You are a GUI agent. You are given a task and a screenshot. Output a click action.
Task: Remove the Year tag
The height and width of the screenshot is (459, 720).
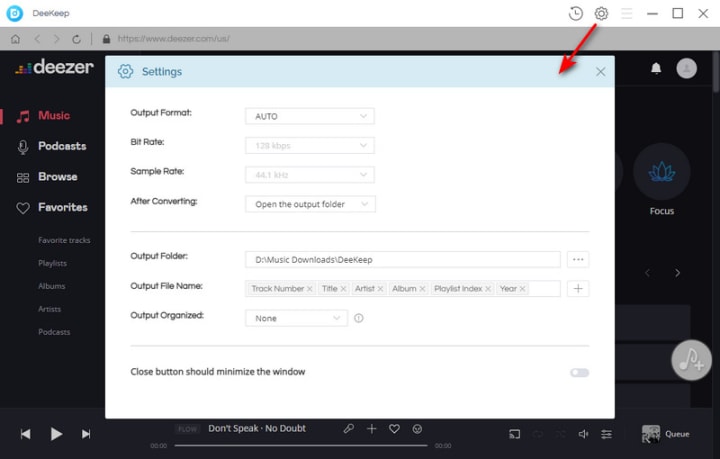click(x=522, y=289)
